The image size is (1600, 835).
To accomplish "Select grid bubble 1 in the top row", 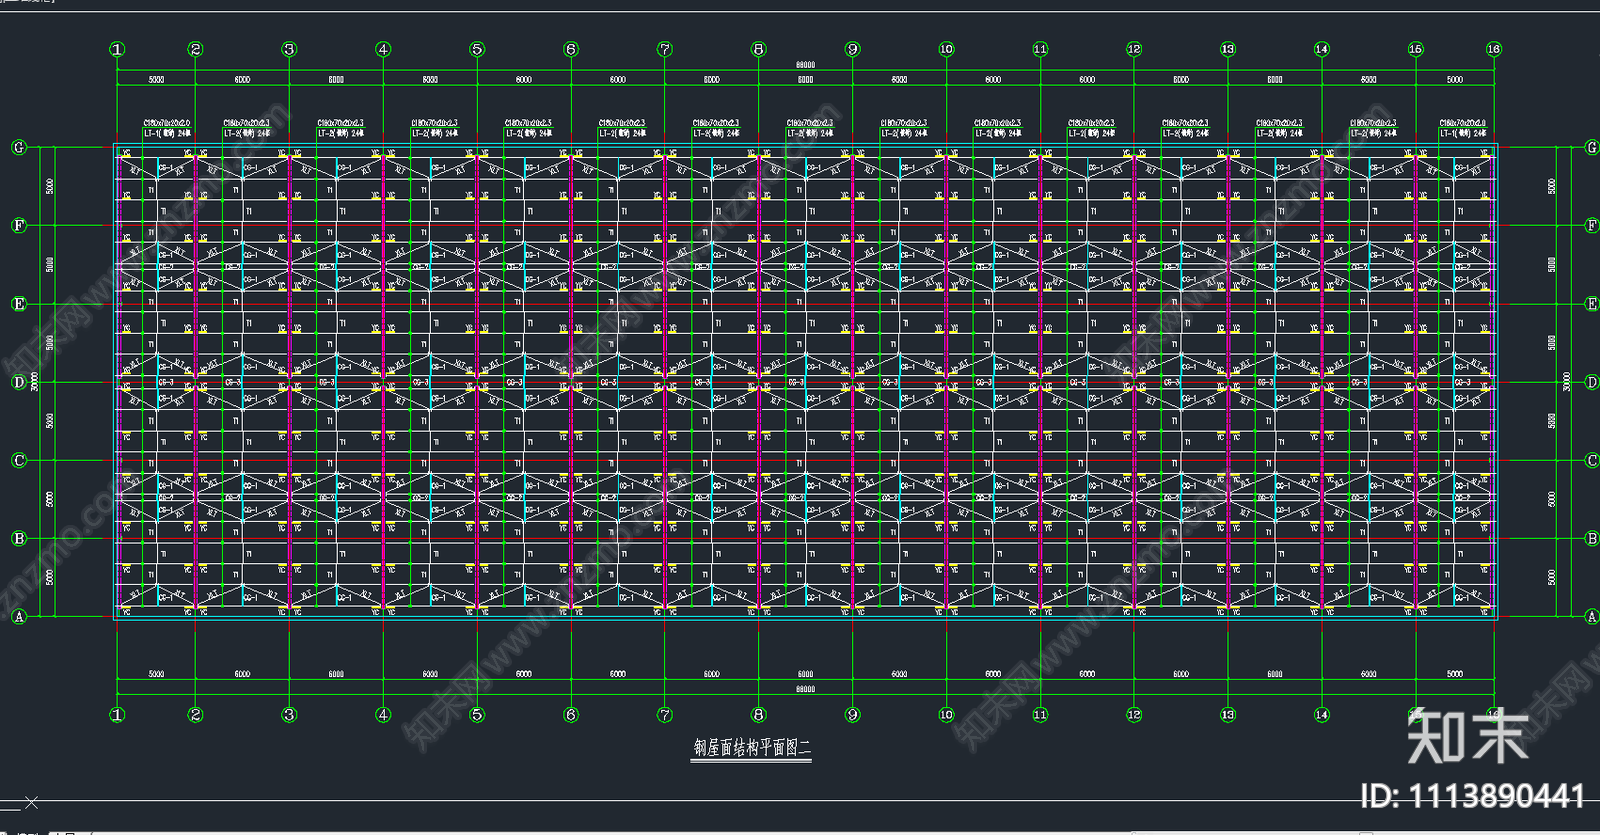I will [117, 49].
